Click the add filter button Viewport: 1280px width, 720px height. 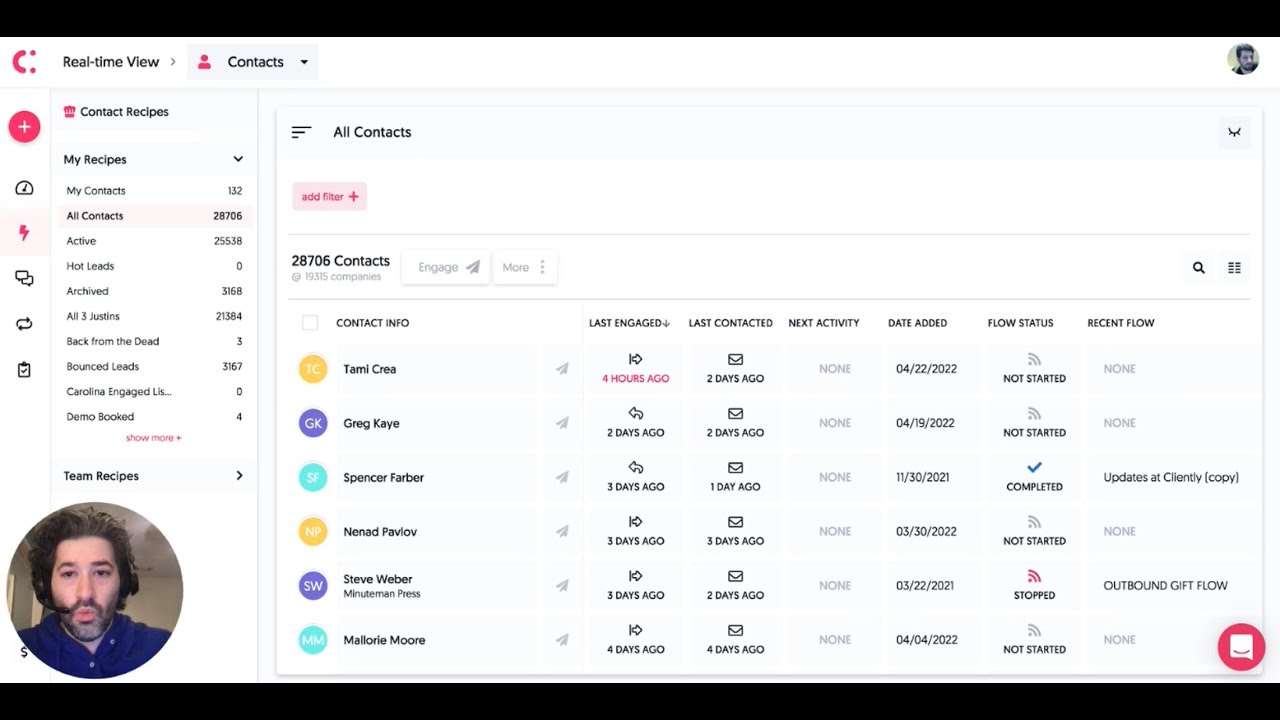click(x=329, y=197)
